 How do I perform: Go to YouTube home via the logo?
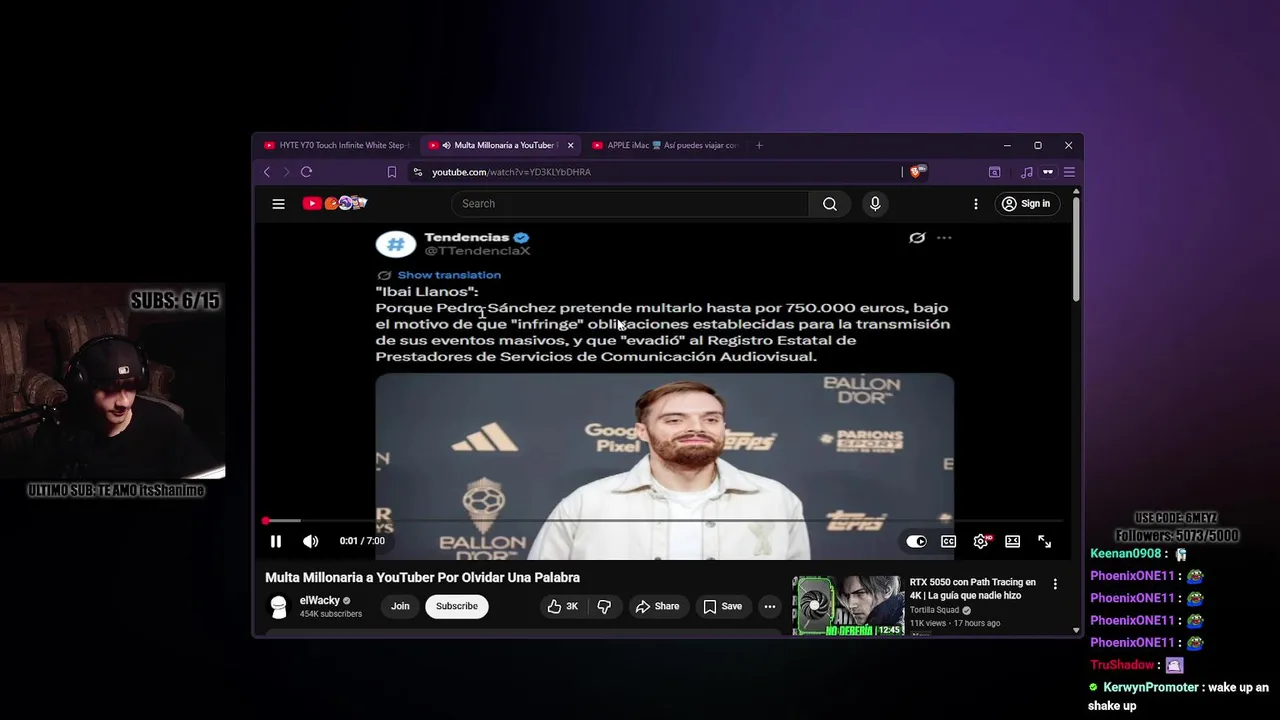point(335,204)
